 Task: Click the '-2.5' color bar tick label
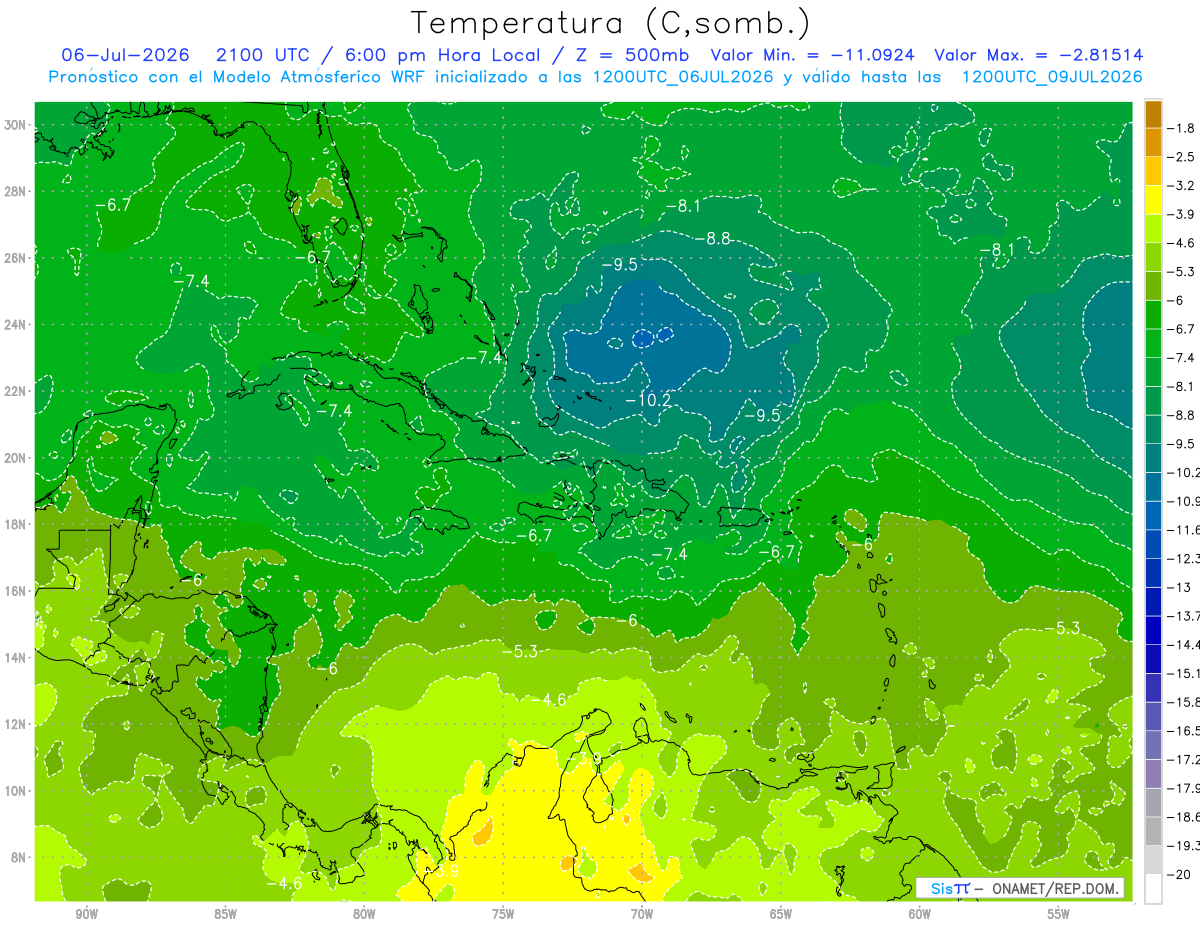[1182, 157]
